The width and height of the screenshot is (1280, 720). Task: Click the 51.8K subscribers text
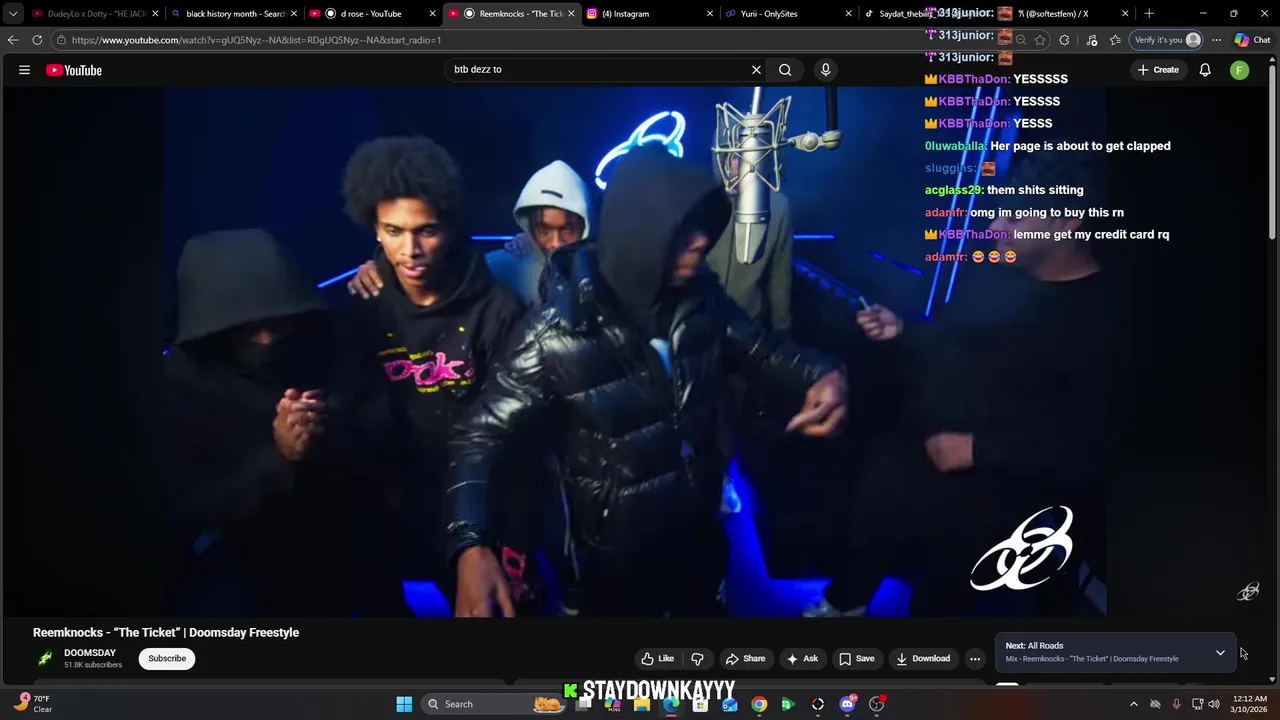point(93,665)
